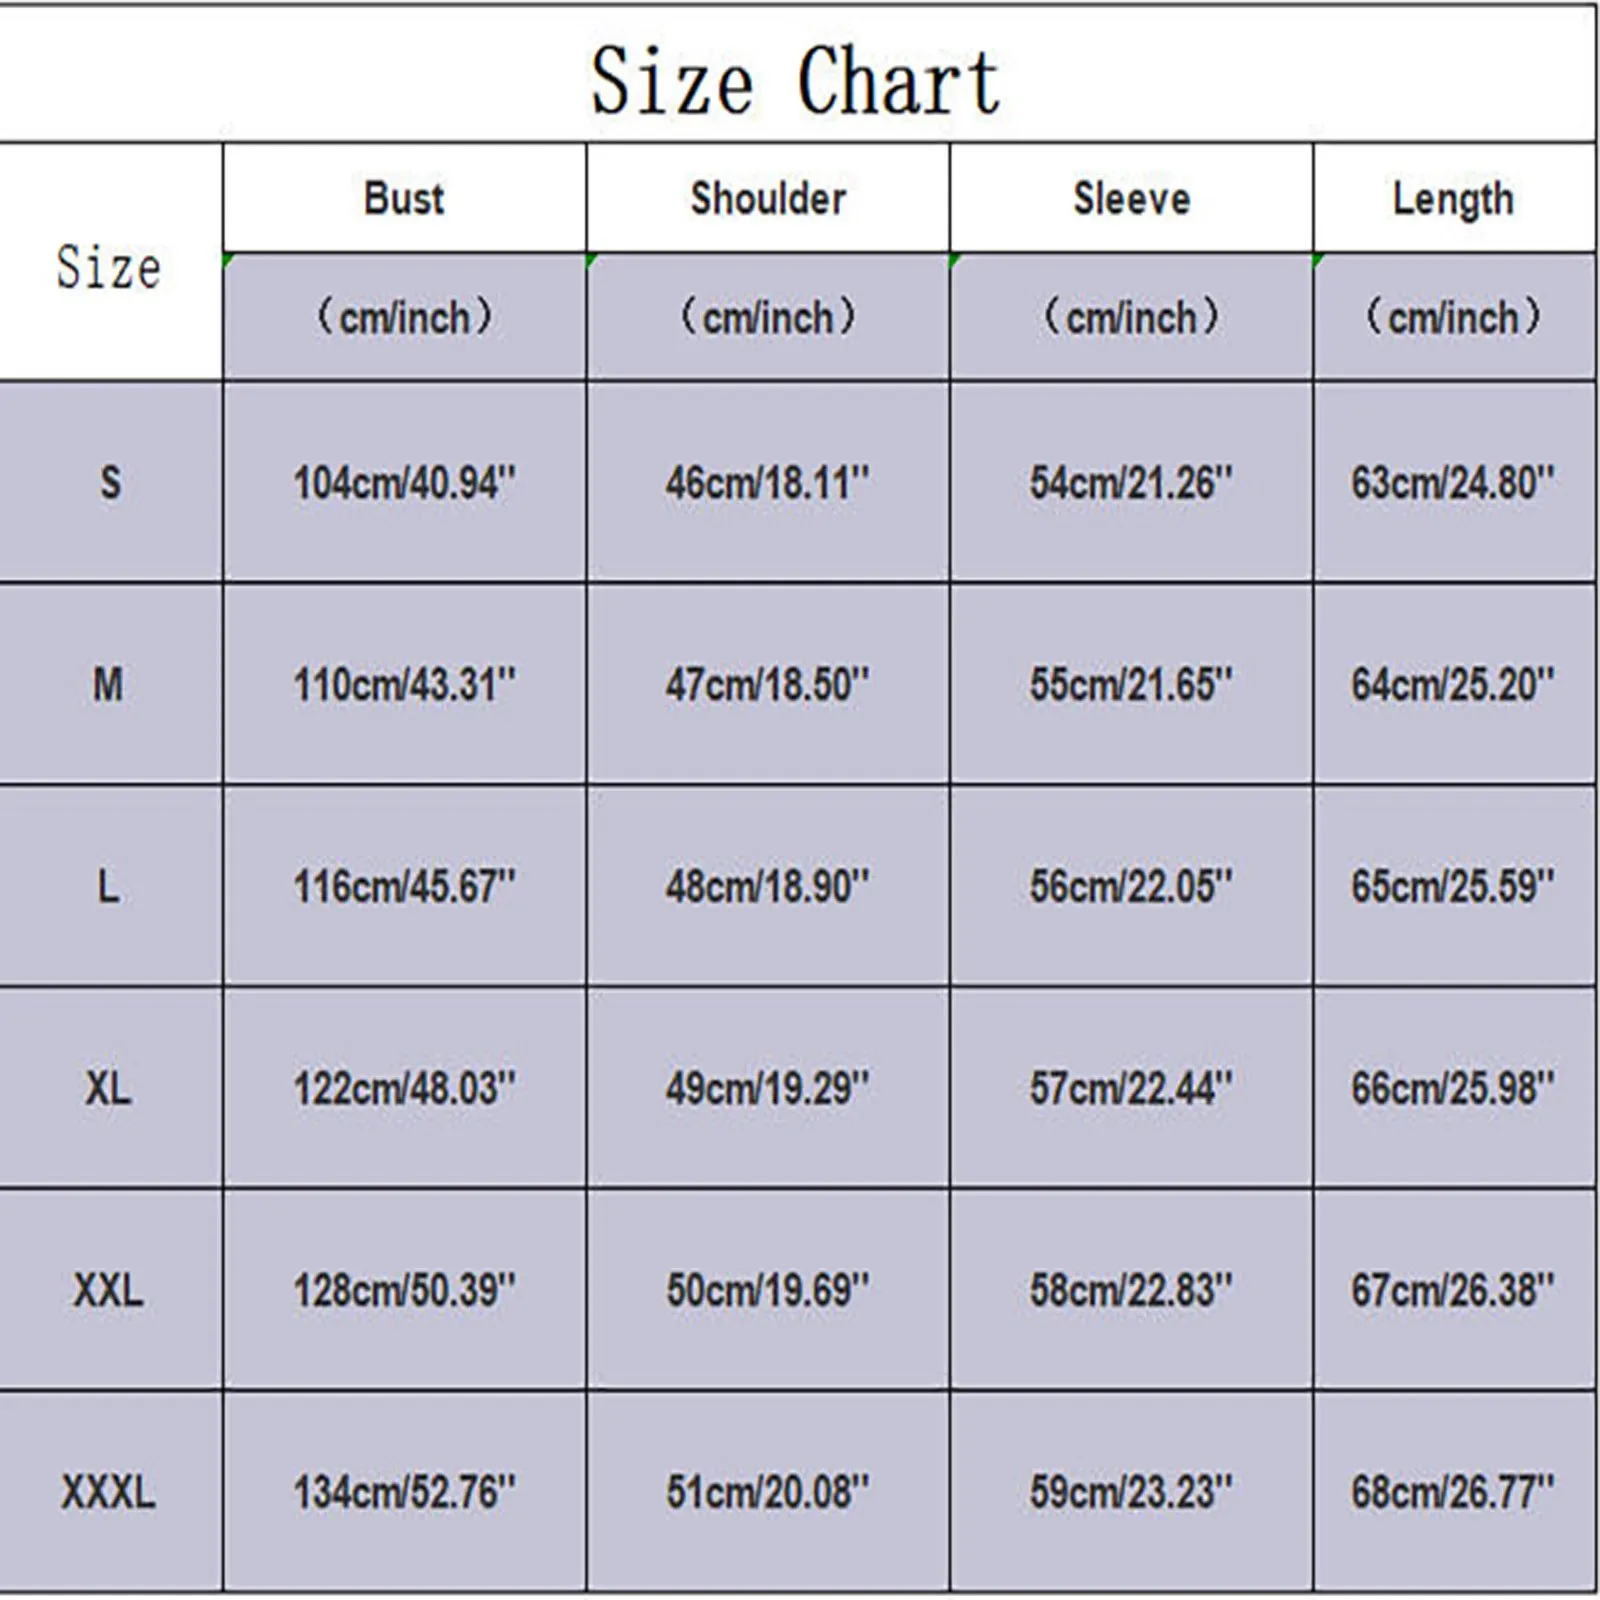
Task: Select the XL size row label
Action: pyautogui.click(x=109, y=1088)
